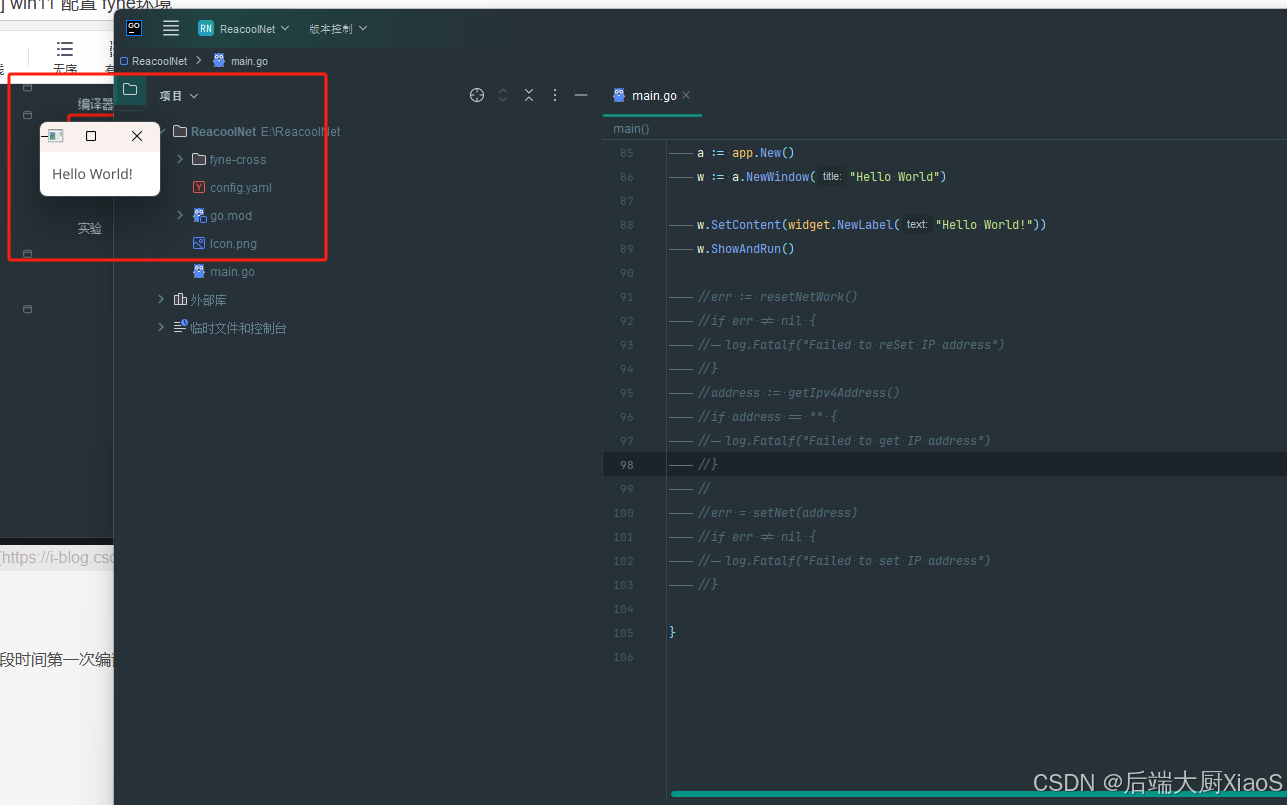The image size is (1287, 805).
Task: Click the Hello World! label text
Action: [x=92, y=174]
